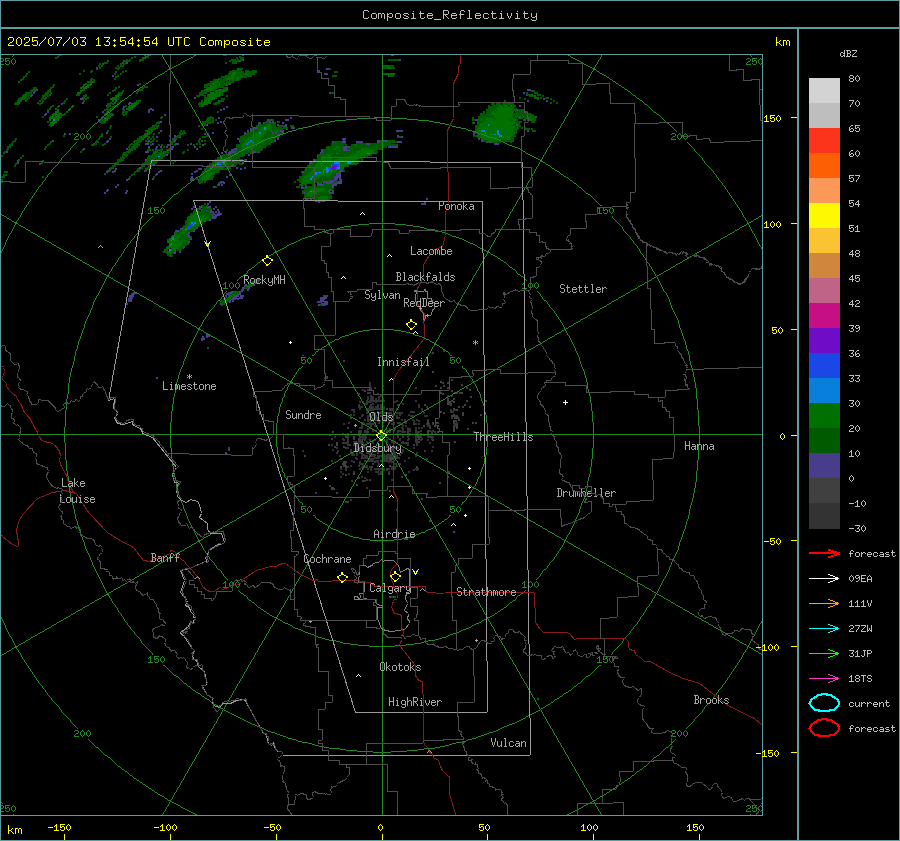The height and width of the screenshot is (841, 900).
Task: Click the cyan current ellipse legend icon
Action: pyautogui.click(x=824, y=703)
